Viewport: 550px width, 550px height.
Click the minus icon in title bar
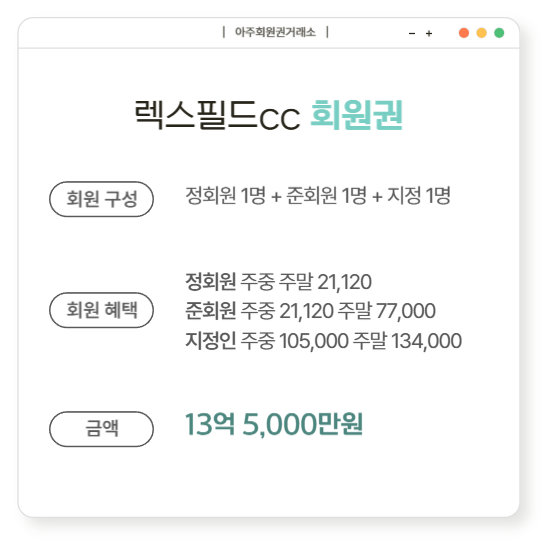[412, 33]
